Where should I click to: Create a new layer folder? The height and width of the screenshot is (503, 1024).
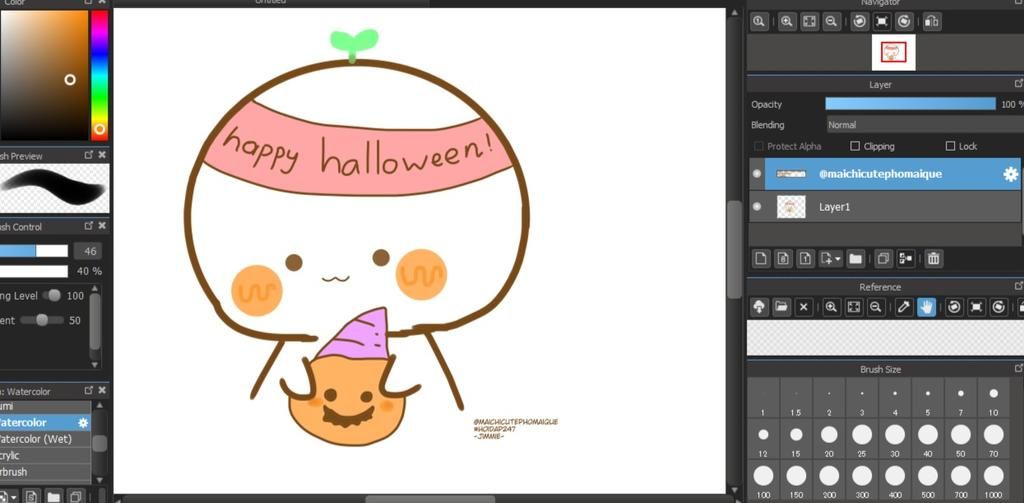[856, 259]
